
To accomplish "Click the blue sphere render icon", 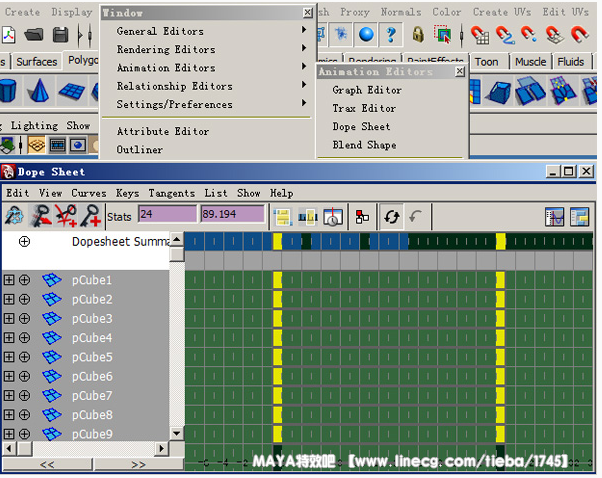I will point(367,35).
